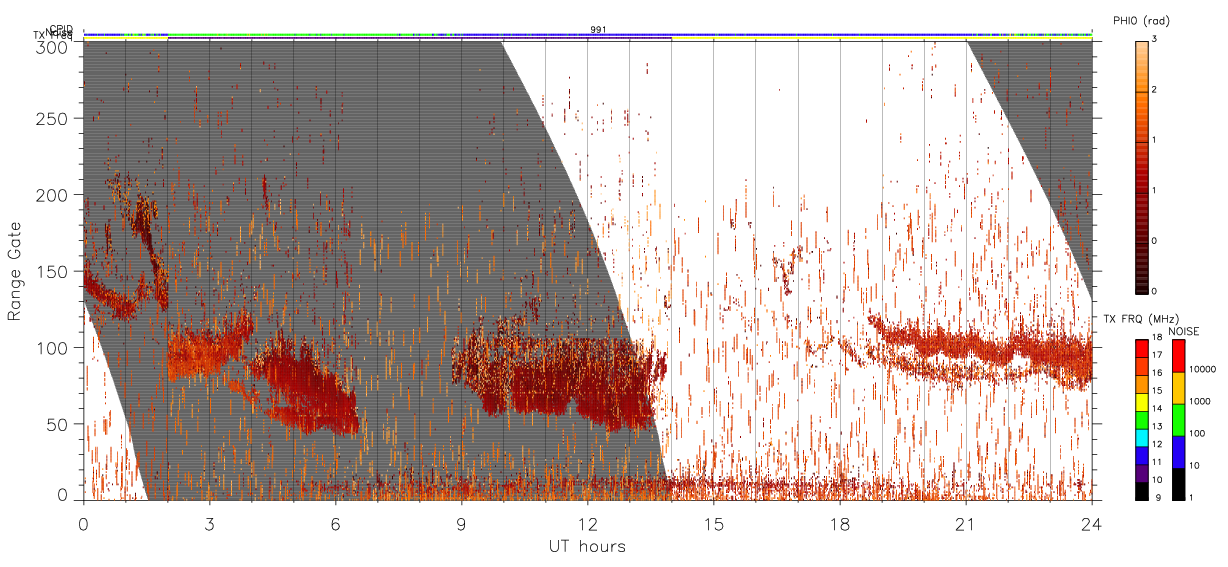Click x-axis tick label '24'
The image size is (1228, 567).
click(x=1092, y=524)
